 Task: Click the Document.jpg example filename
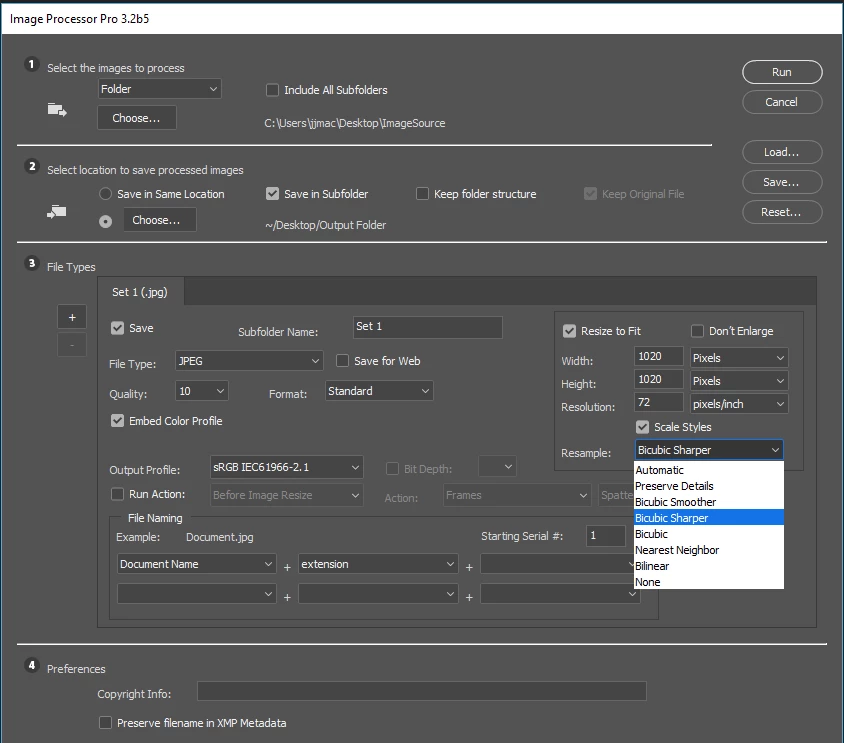coord(220,537)
